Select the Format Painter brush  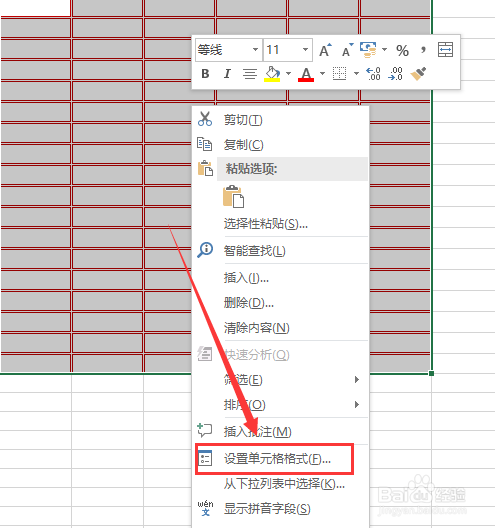pyautogui.click(x=418, y=73)
